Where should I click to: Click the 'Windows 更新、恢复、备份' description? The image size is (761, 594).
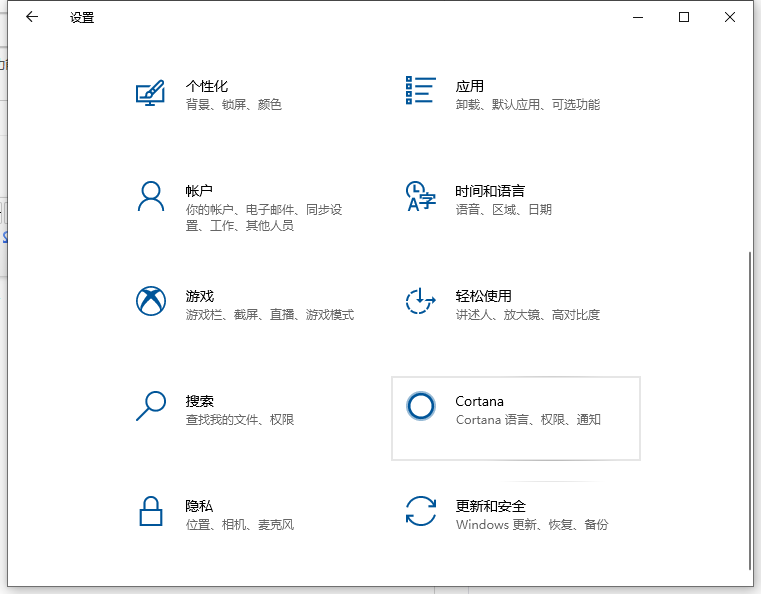[531, 525]
